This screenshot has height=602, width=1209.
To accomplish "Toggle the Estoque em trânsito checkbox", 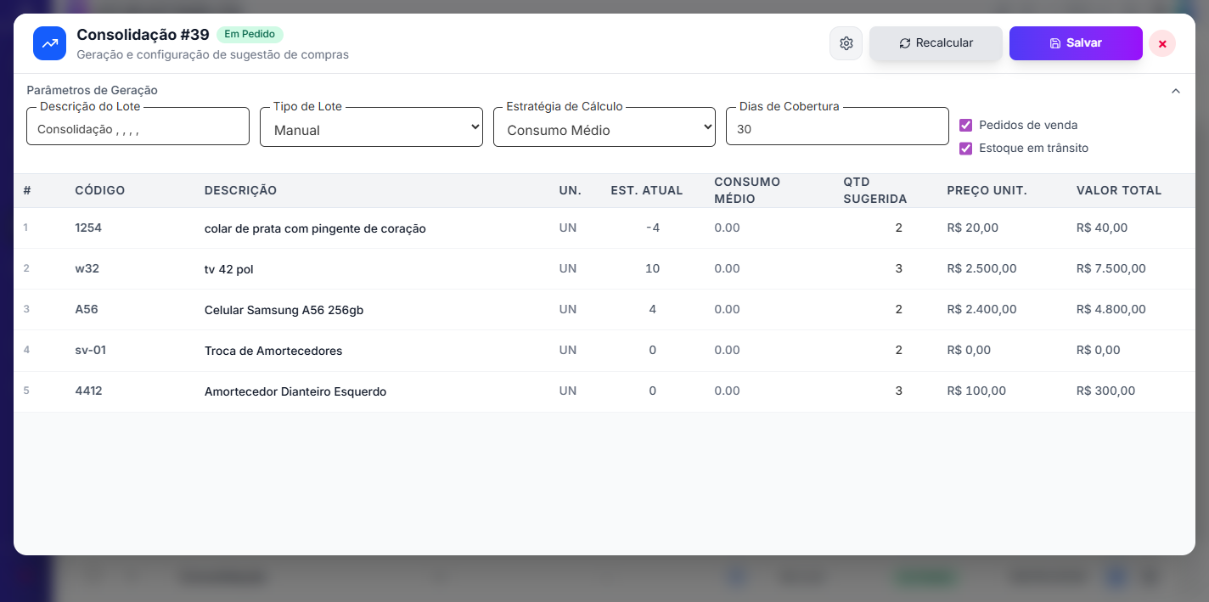I will click(966, 148).
